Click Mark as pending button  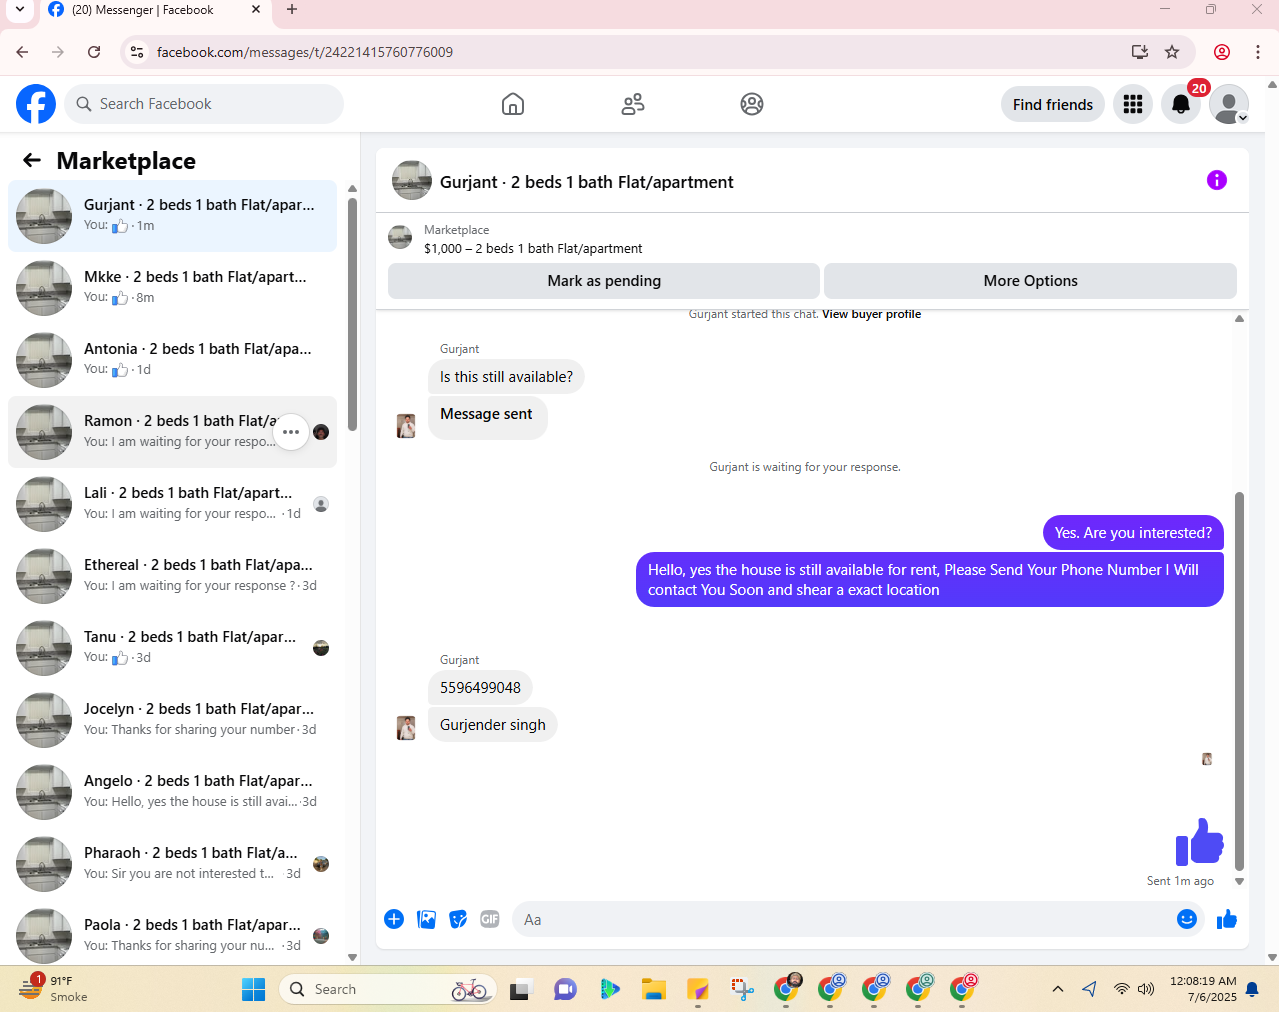point(604,281)
